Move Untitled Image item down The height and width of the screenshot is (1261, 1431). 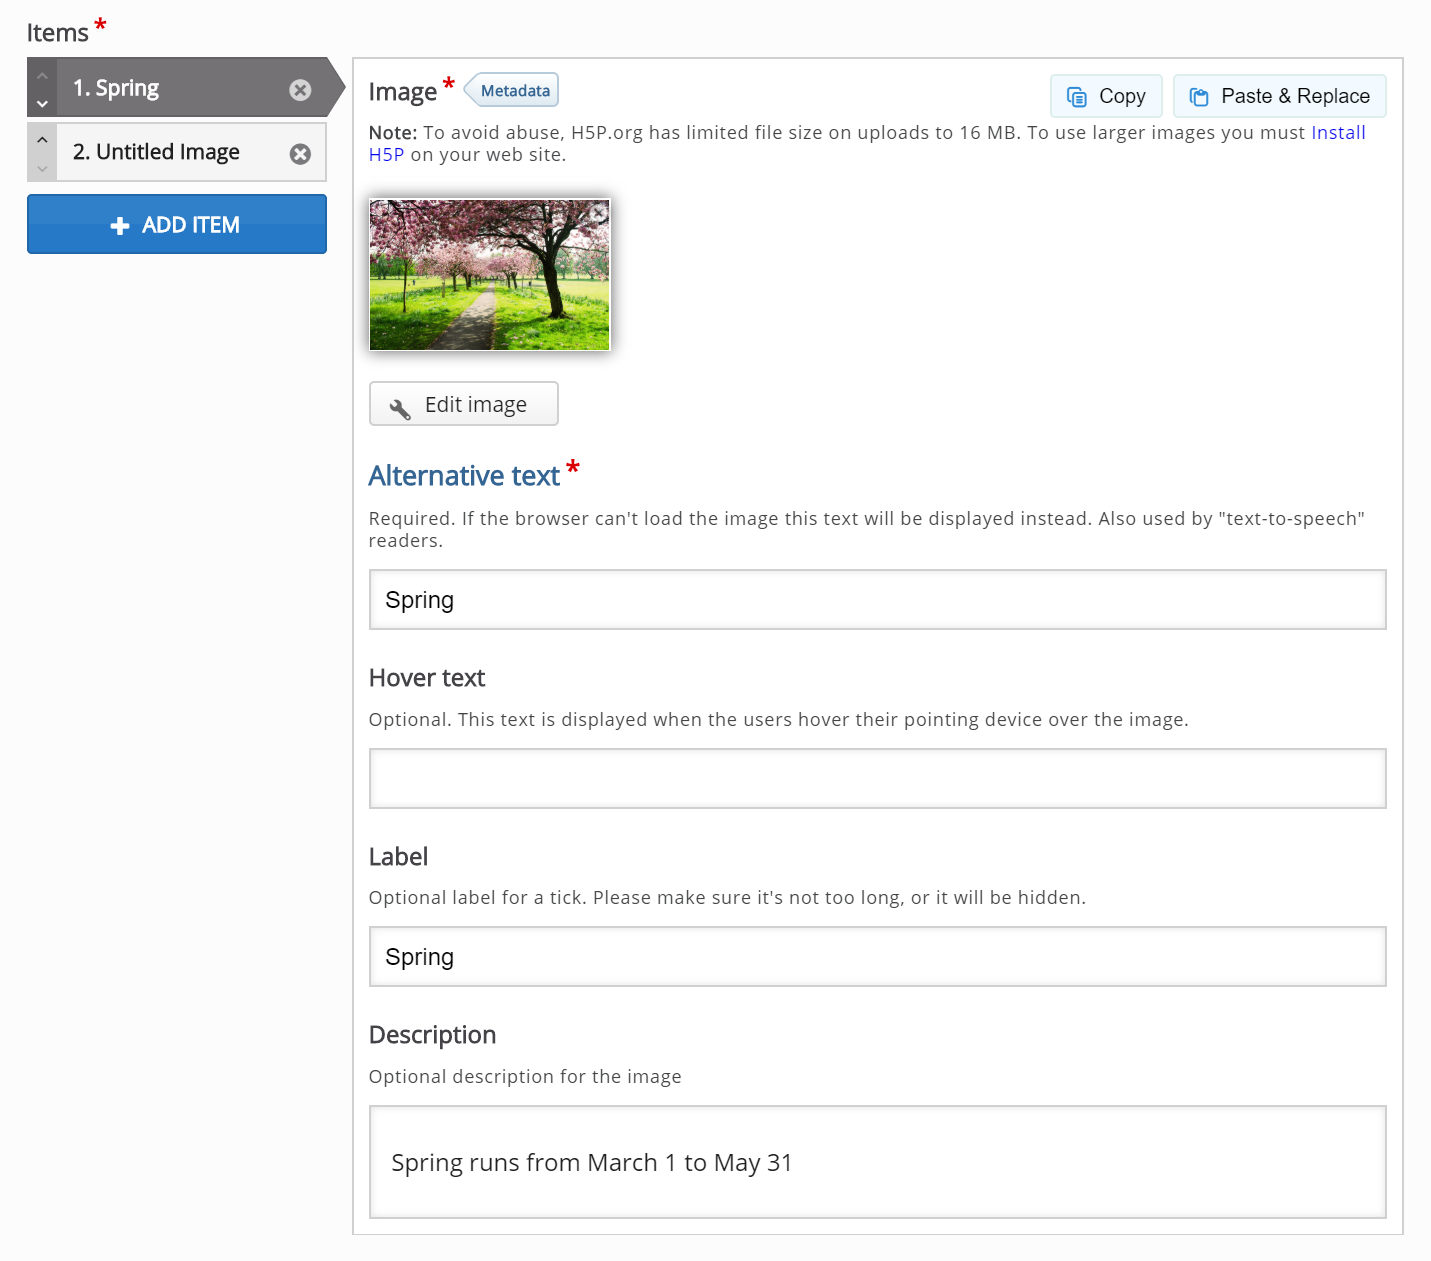coord(42,168)
